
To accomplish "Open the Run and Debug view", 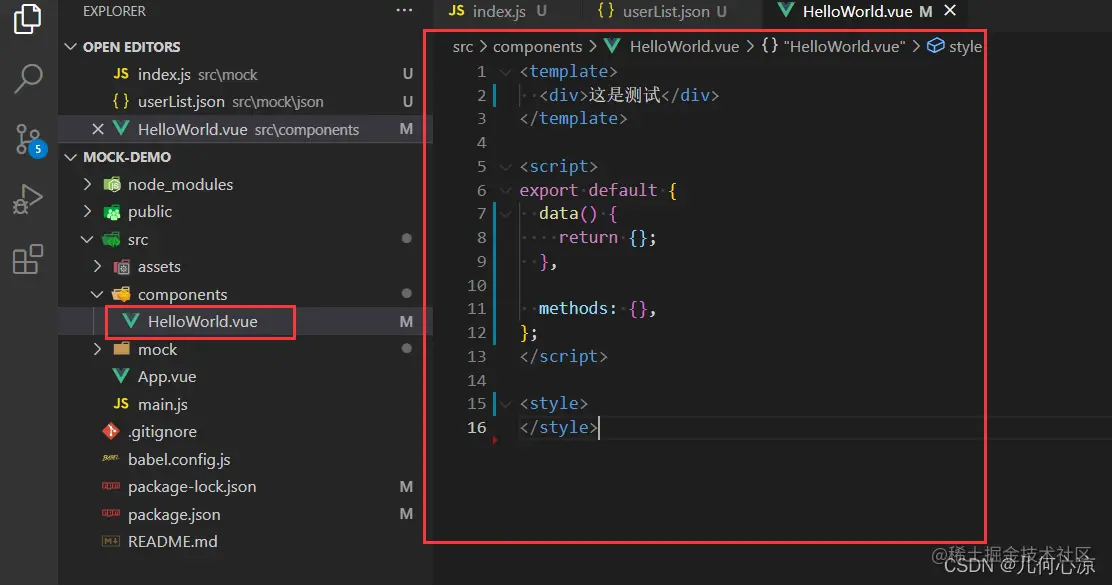I will (28, 199).
